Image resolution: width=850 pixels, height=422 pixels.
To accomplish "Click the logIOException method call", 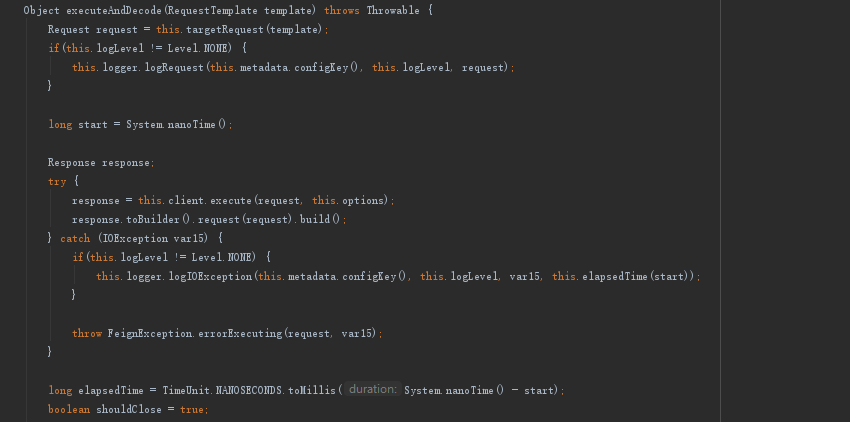I will point(217,276).
